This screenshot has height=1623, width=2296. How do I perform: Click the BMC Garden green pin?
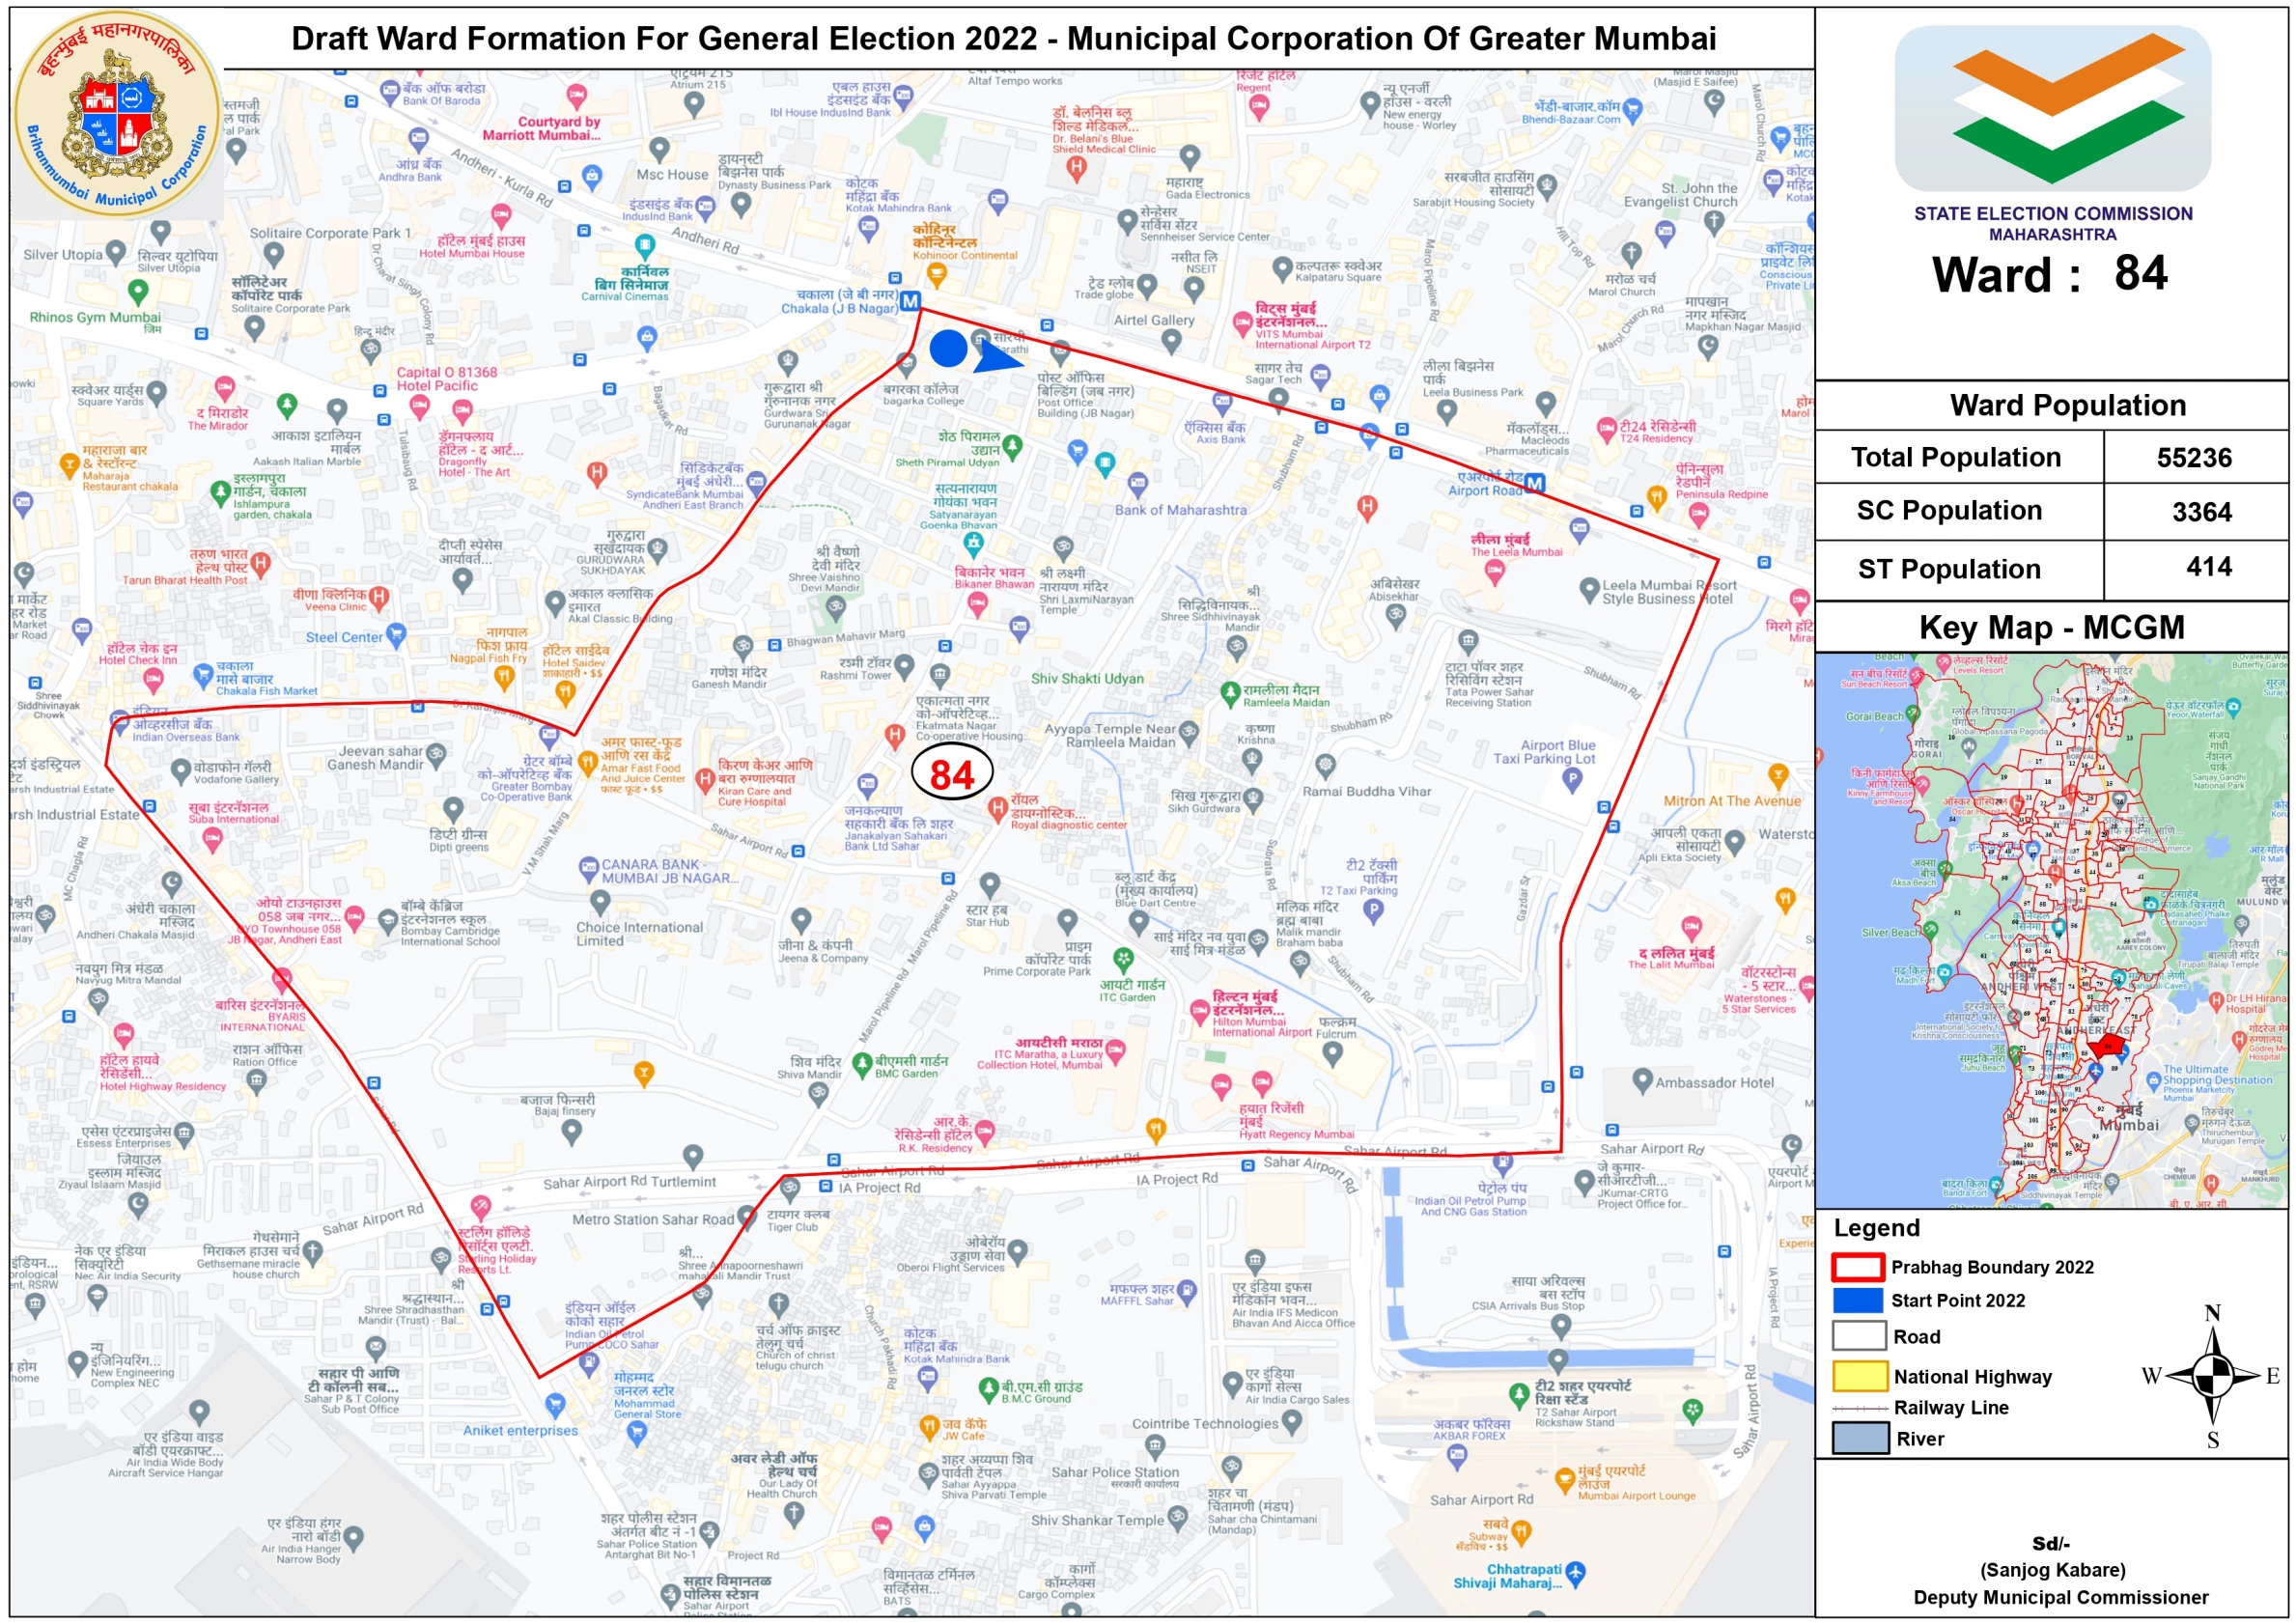click(x=861, y=1063)
